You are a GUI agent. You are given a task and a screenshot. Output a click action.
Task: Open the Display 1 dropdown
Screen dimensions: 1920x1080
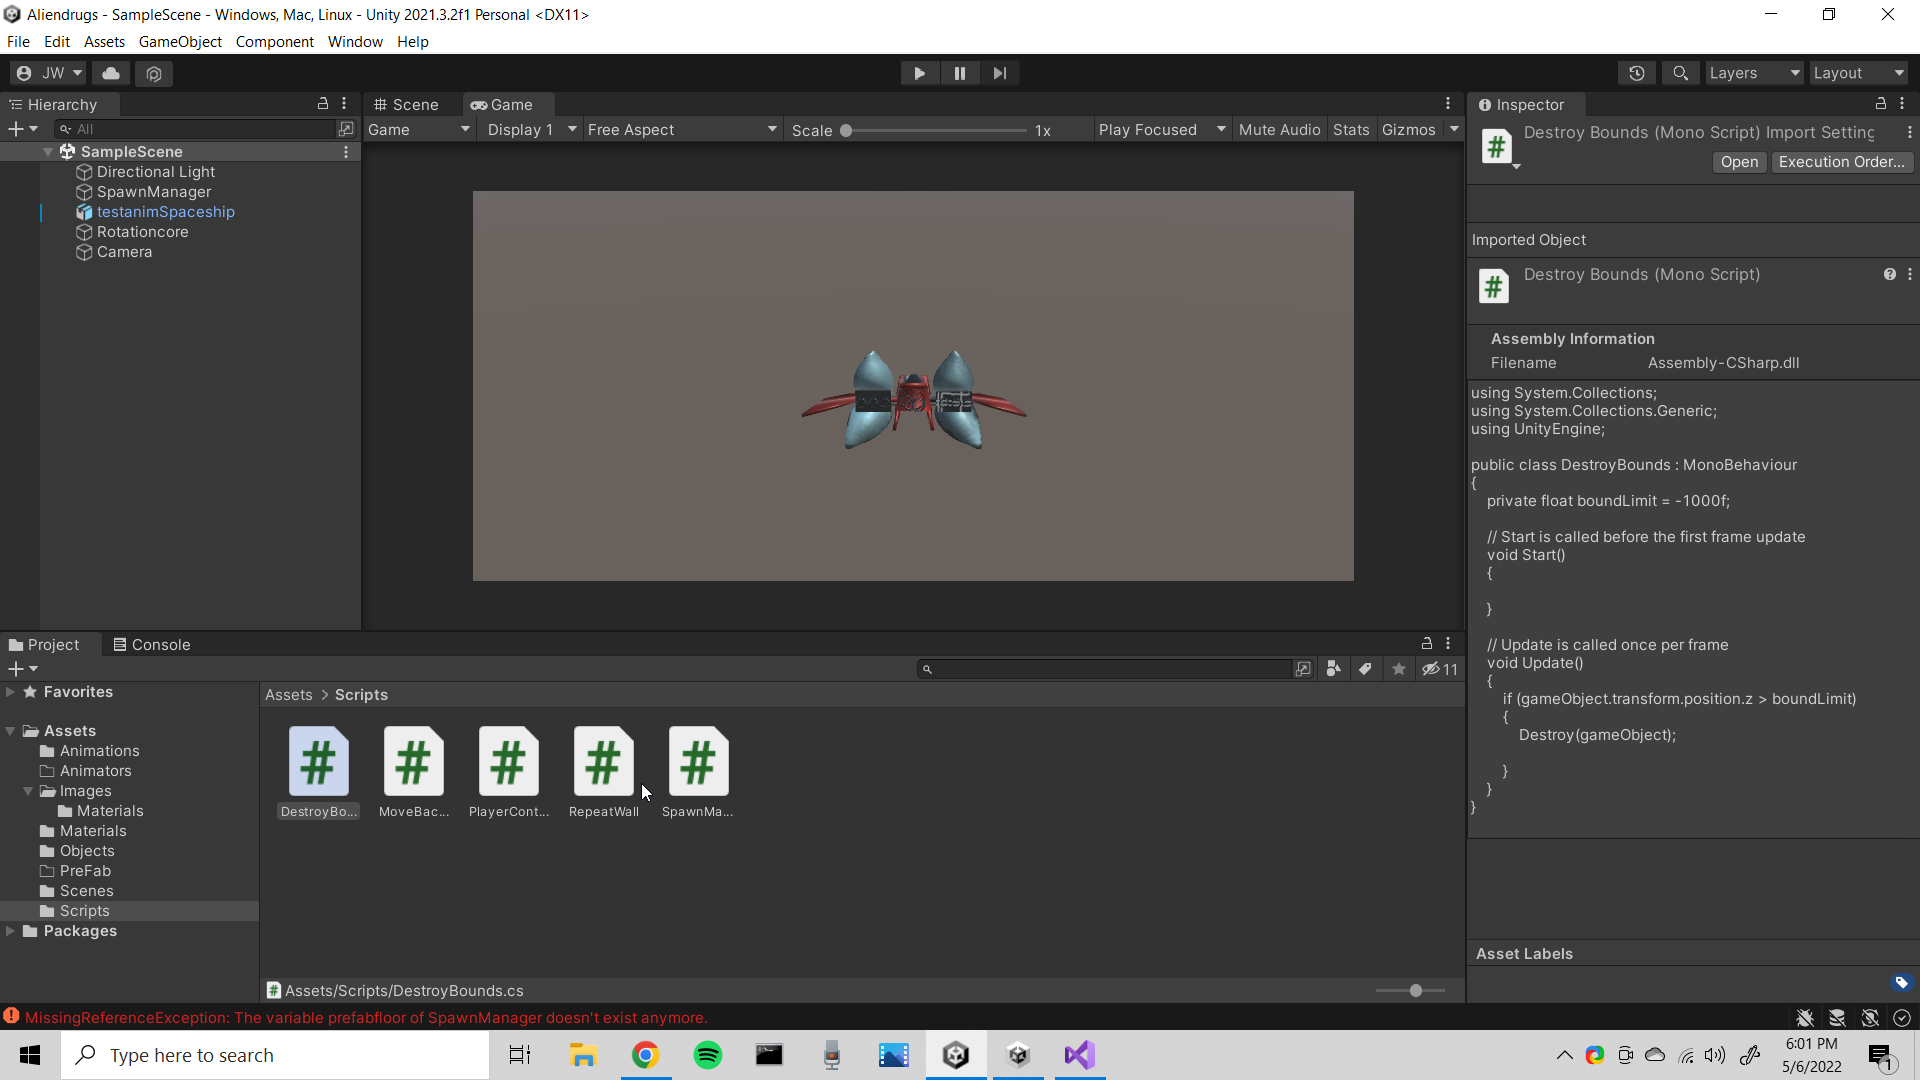pyautogui.click(x=531, y=130)
